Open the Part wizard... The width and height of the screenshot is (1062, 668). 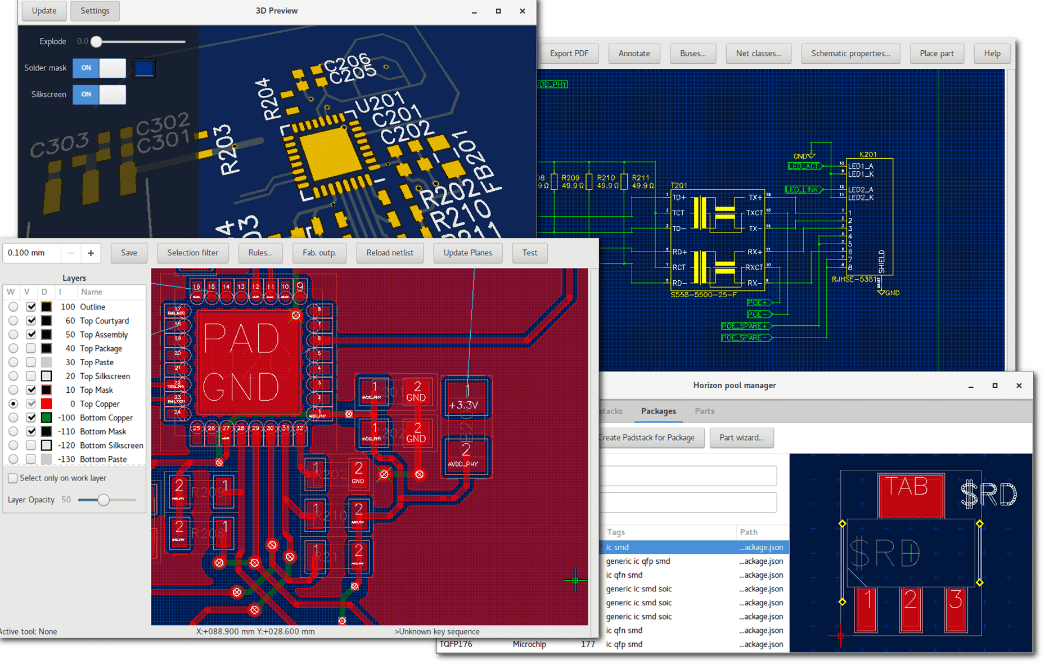click(x=741, y=438)
